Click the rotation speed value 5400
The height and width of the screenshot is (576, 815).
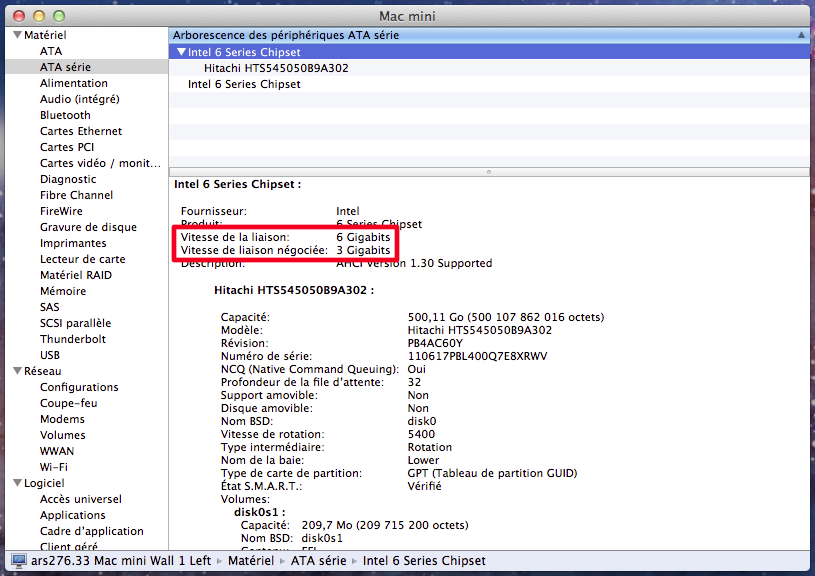tap(421, 434)
